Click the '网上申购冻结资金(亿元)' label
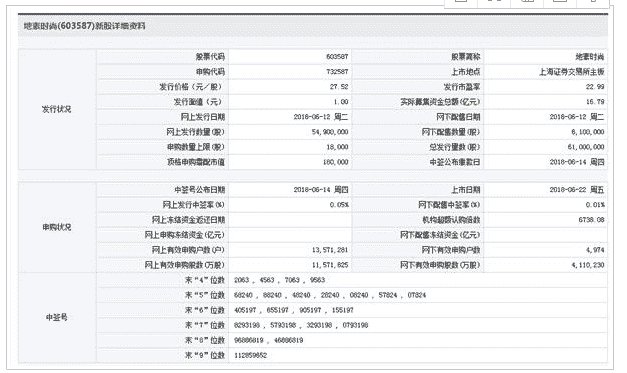 tap(184, 235)
